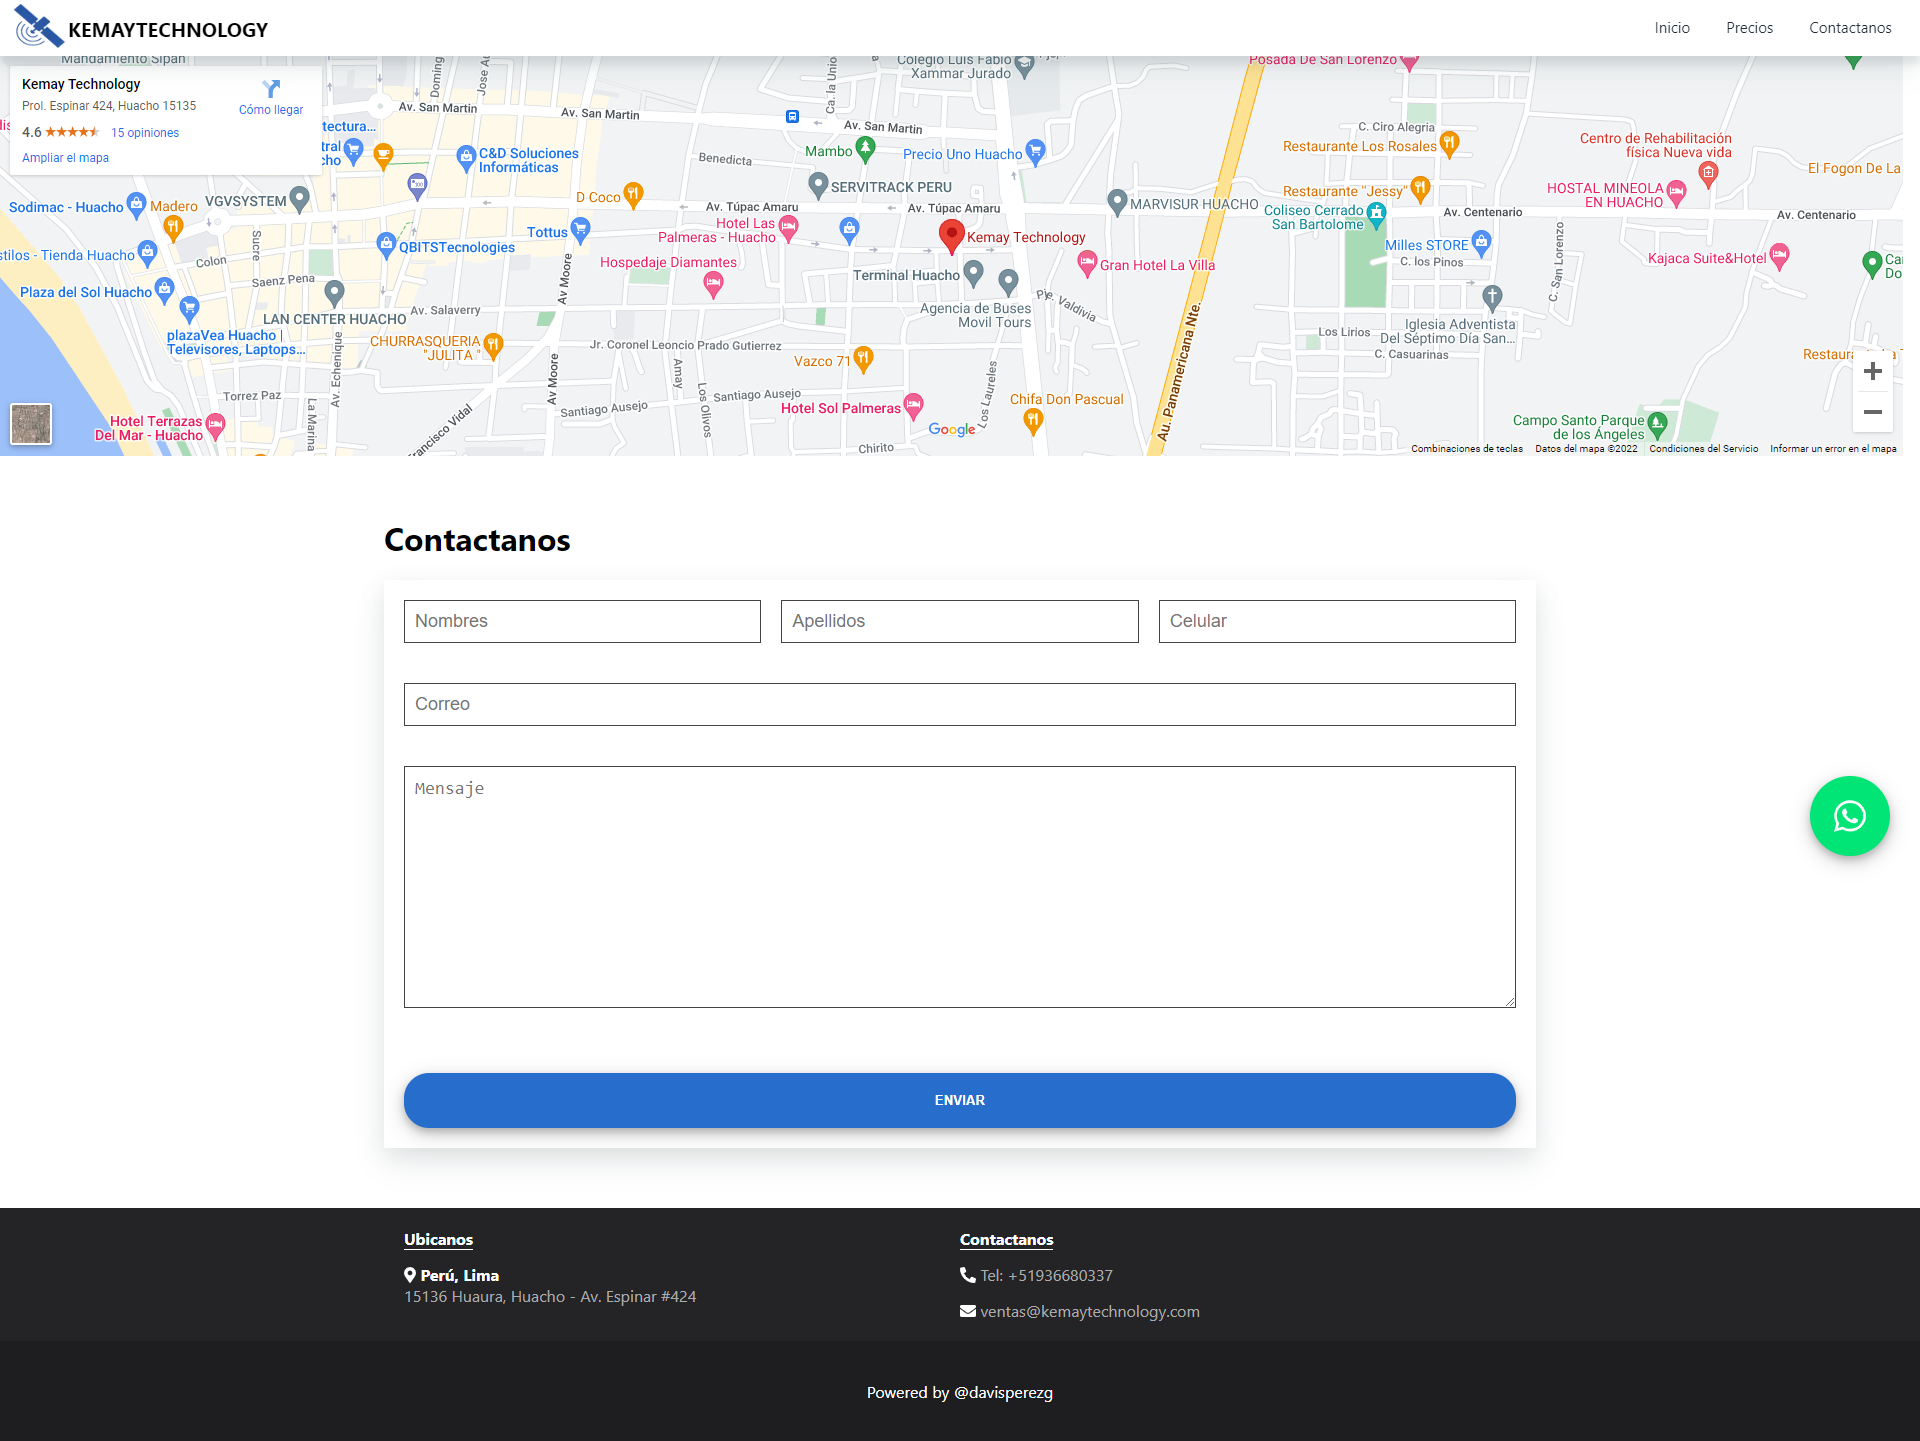Open the Inicio menu item

[1671, 28]
